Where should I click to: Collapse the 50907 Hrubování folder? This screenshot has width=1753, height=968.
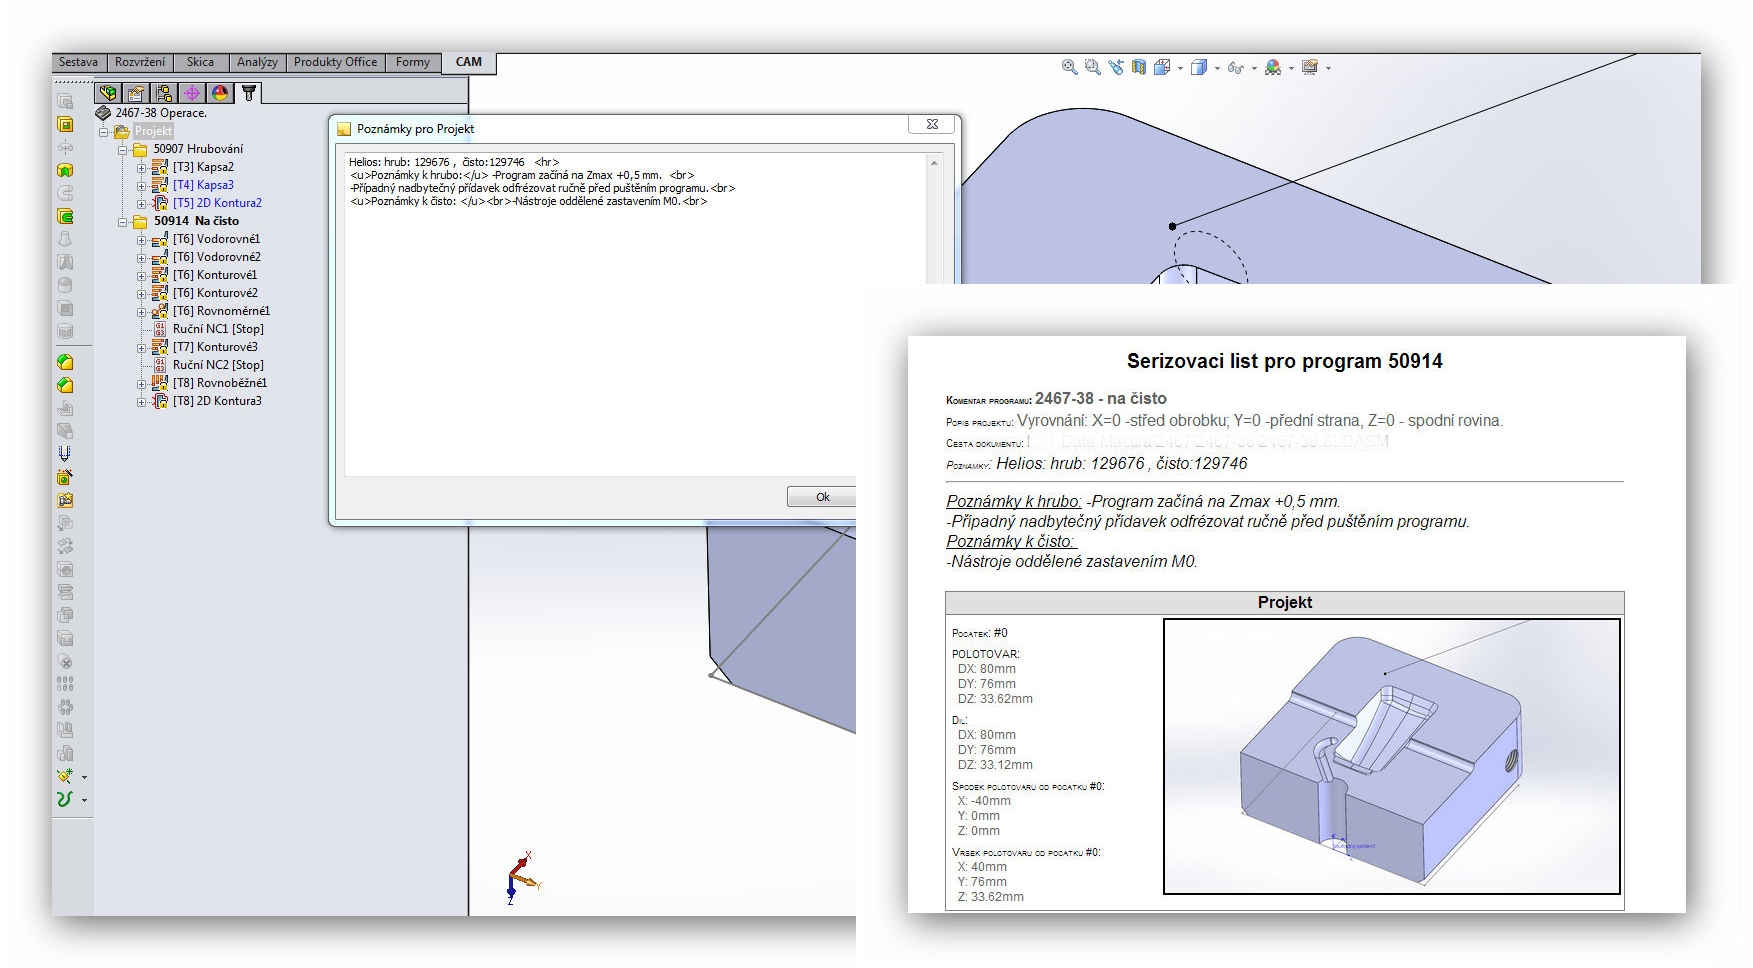click(122, 150)
